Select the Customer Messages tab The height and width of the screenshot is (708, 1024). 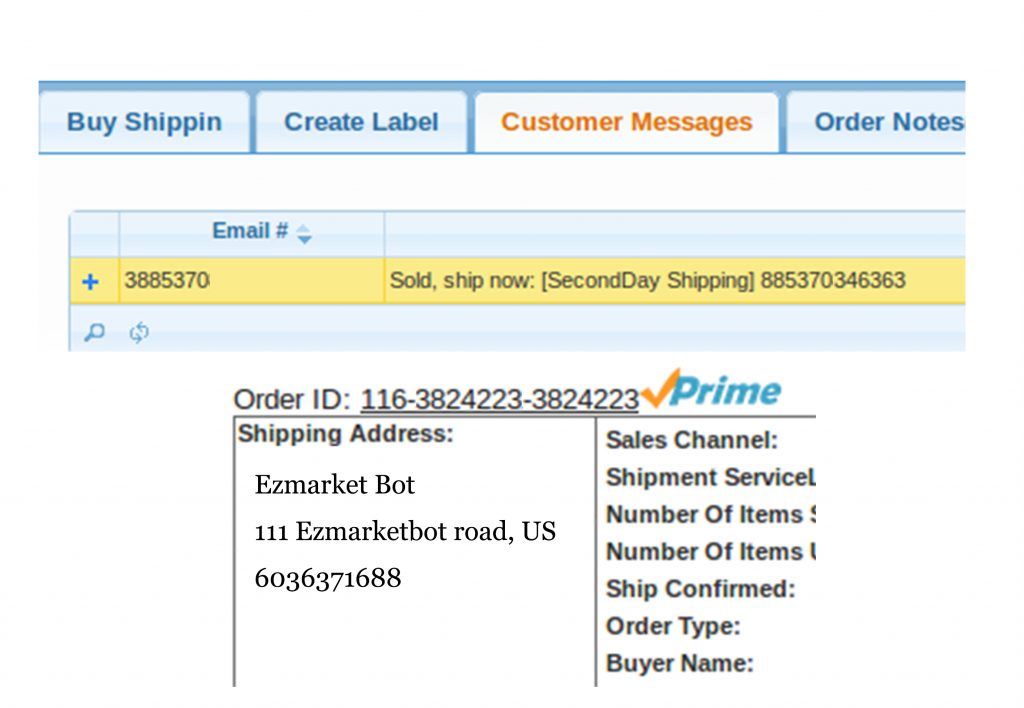(x=627, y=122)
